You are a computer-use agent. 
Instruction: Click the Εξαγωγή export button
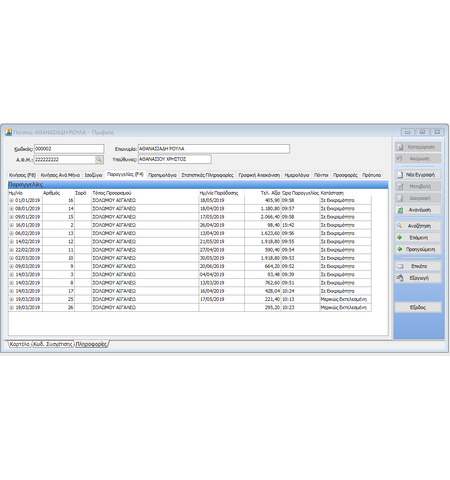(x=418, y=278)
